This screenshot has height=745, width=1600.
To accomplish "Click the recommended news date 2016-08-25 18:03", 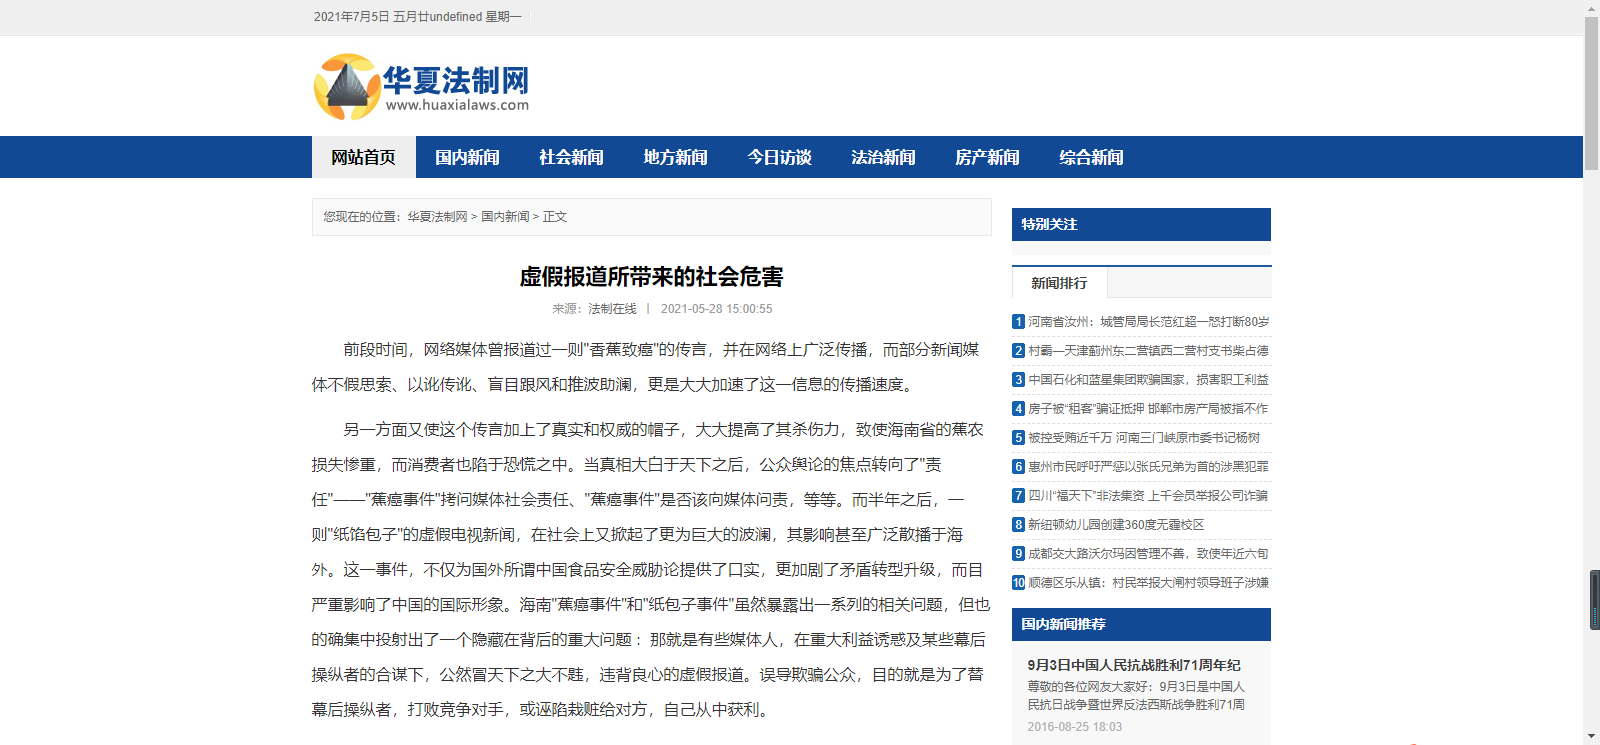I will pos(1074,727).
